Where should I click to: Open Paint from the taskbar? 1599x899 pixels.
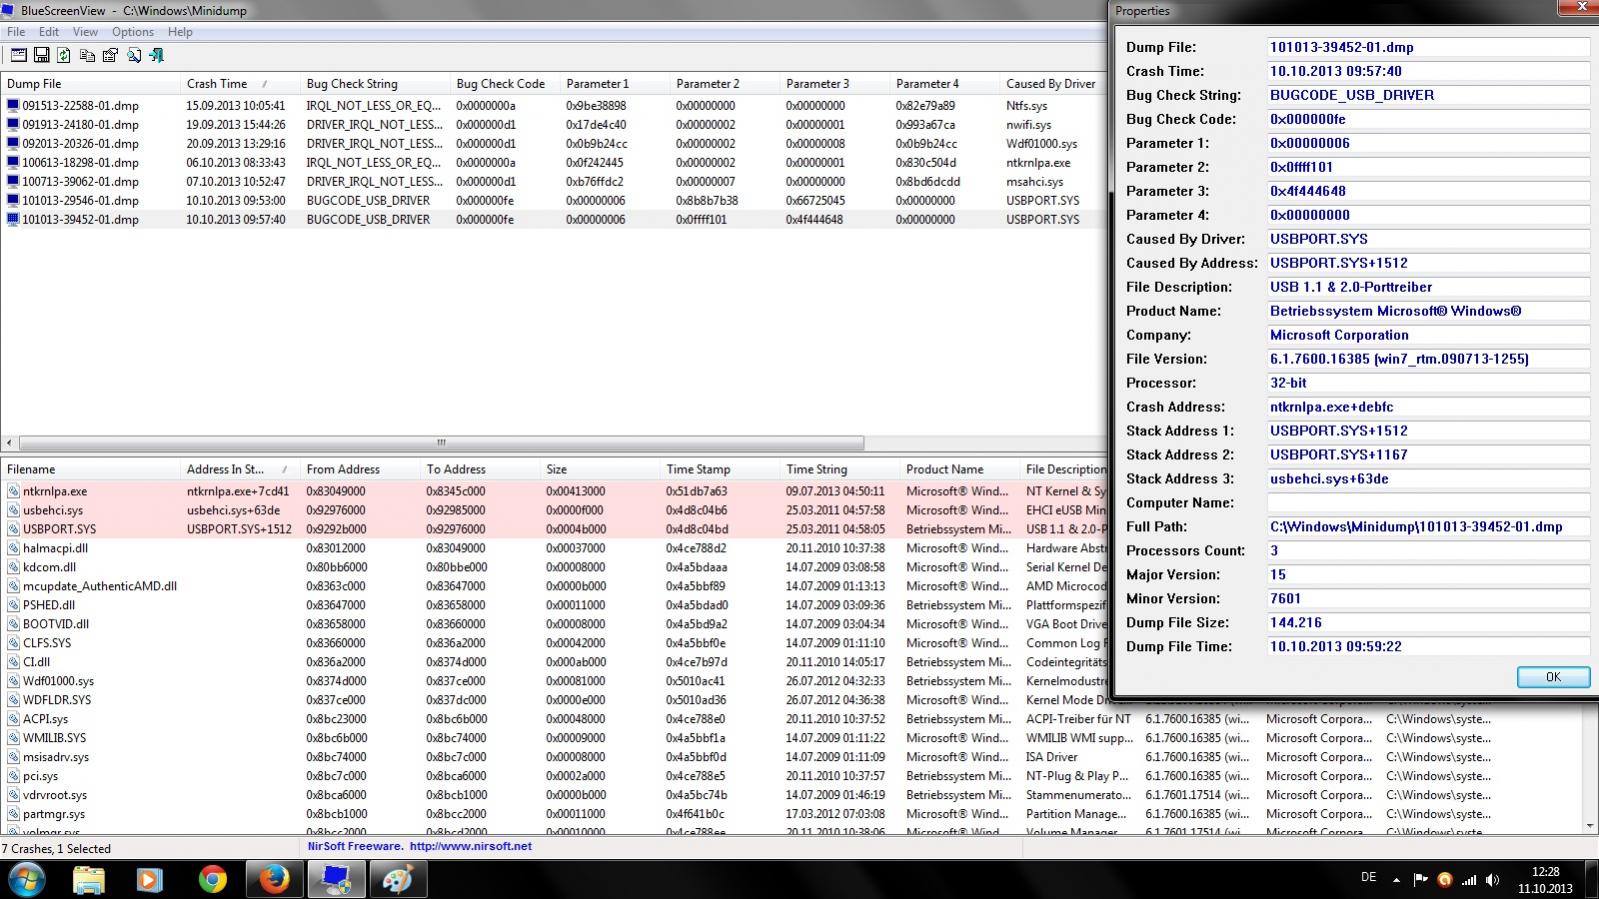point(397,879)
